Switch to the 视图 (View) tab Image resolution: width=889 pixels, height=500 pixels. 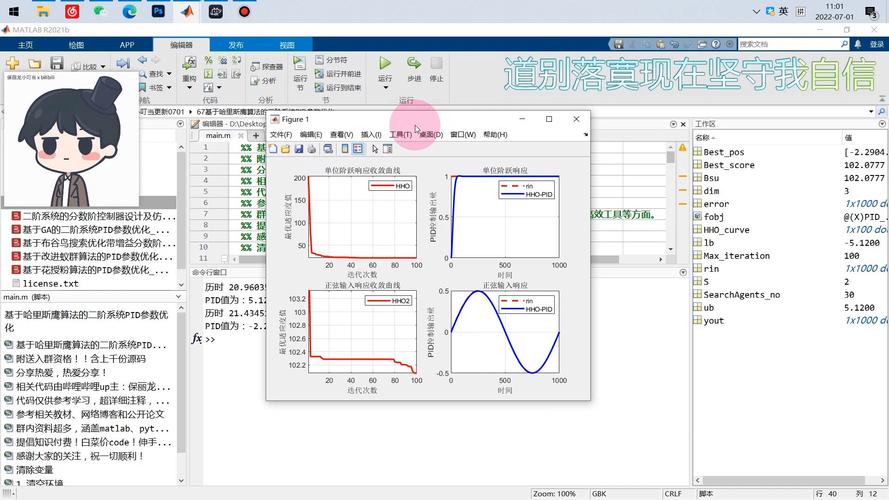287,45
